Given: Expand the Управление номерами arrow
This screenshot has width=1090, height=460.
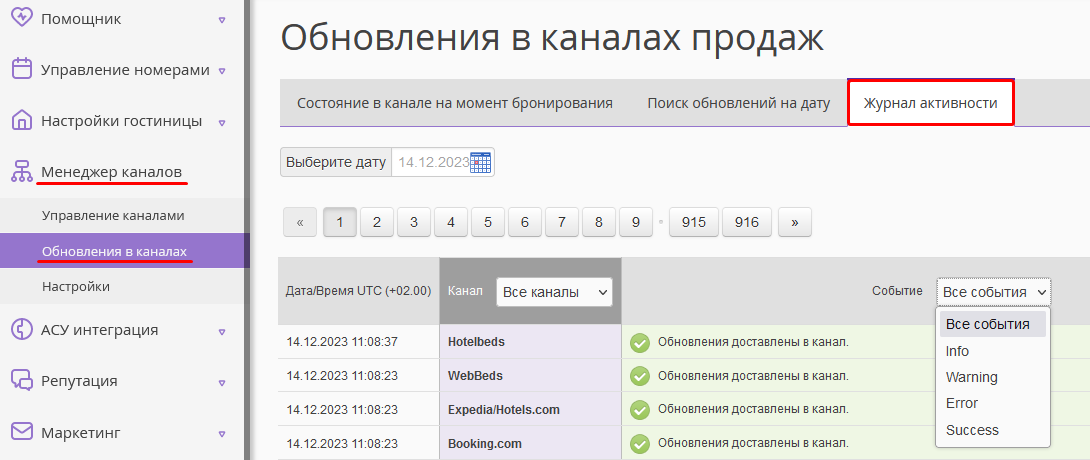Looking at the screenshot, I should 222,71.
